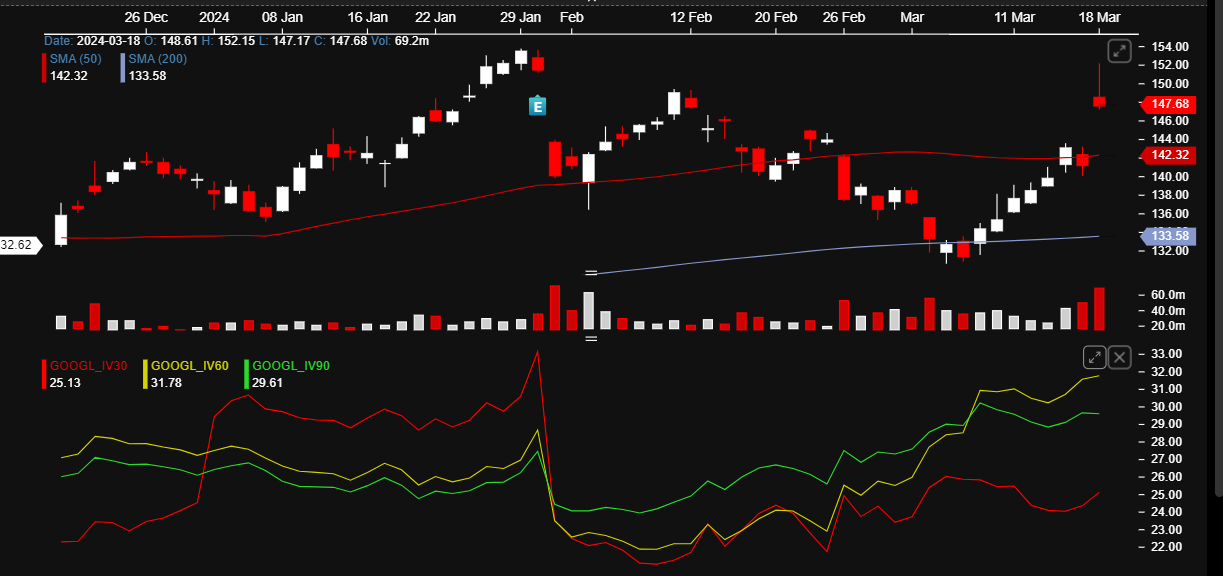Click the 'Date: 2024-03-18' readout
The height and width of the screenshot is (576, 1223).
pyautogui.click(x=91, y=40)
